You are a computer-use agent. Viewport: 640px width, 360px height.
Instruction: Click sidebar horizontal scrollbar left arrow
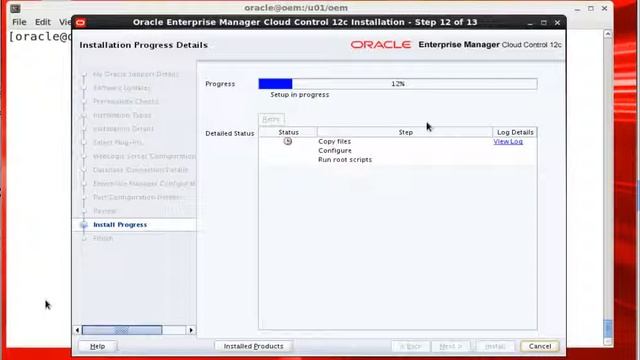coord(78,330)
